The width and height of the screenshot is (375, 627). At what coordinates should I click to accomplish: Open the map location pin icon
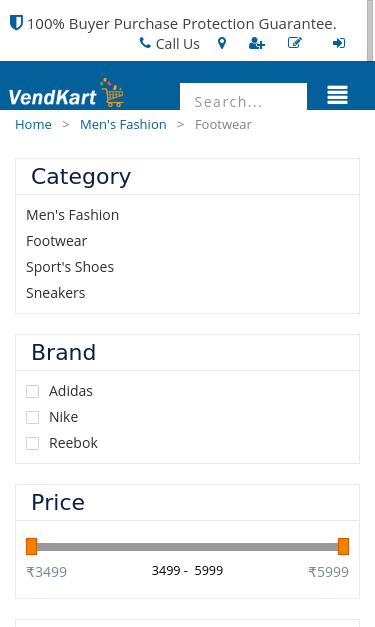point(222,43)
